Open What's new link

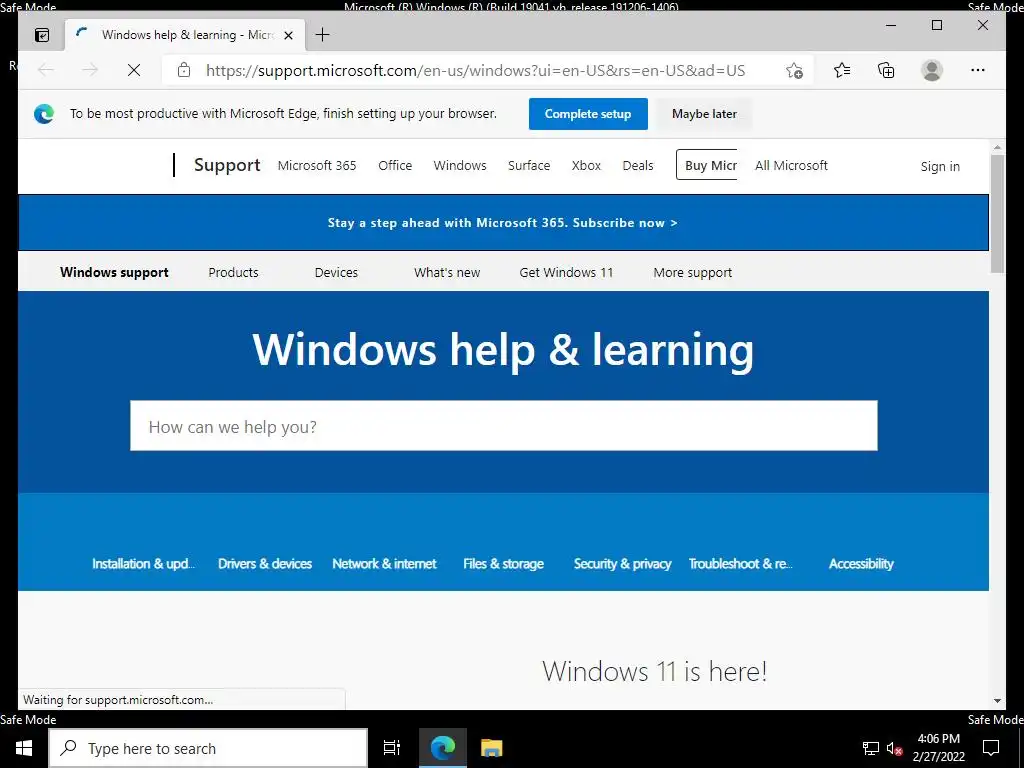(x=447, y=272)
